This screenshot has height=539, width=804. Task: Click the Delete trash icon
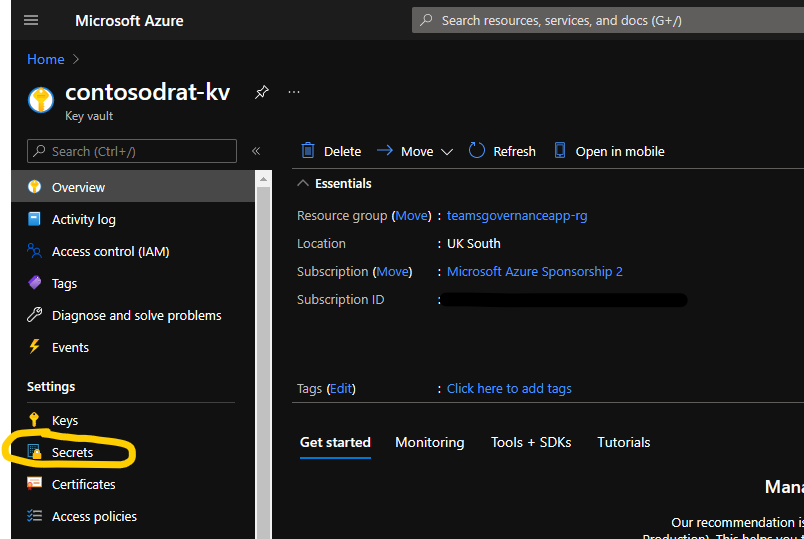(x=308, y=150)
